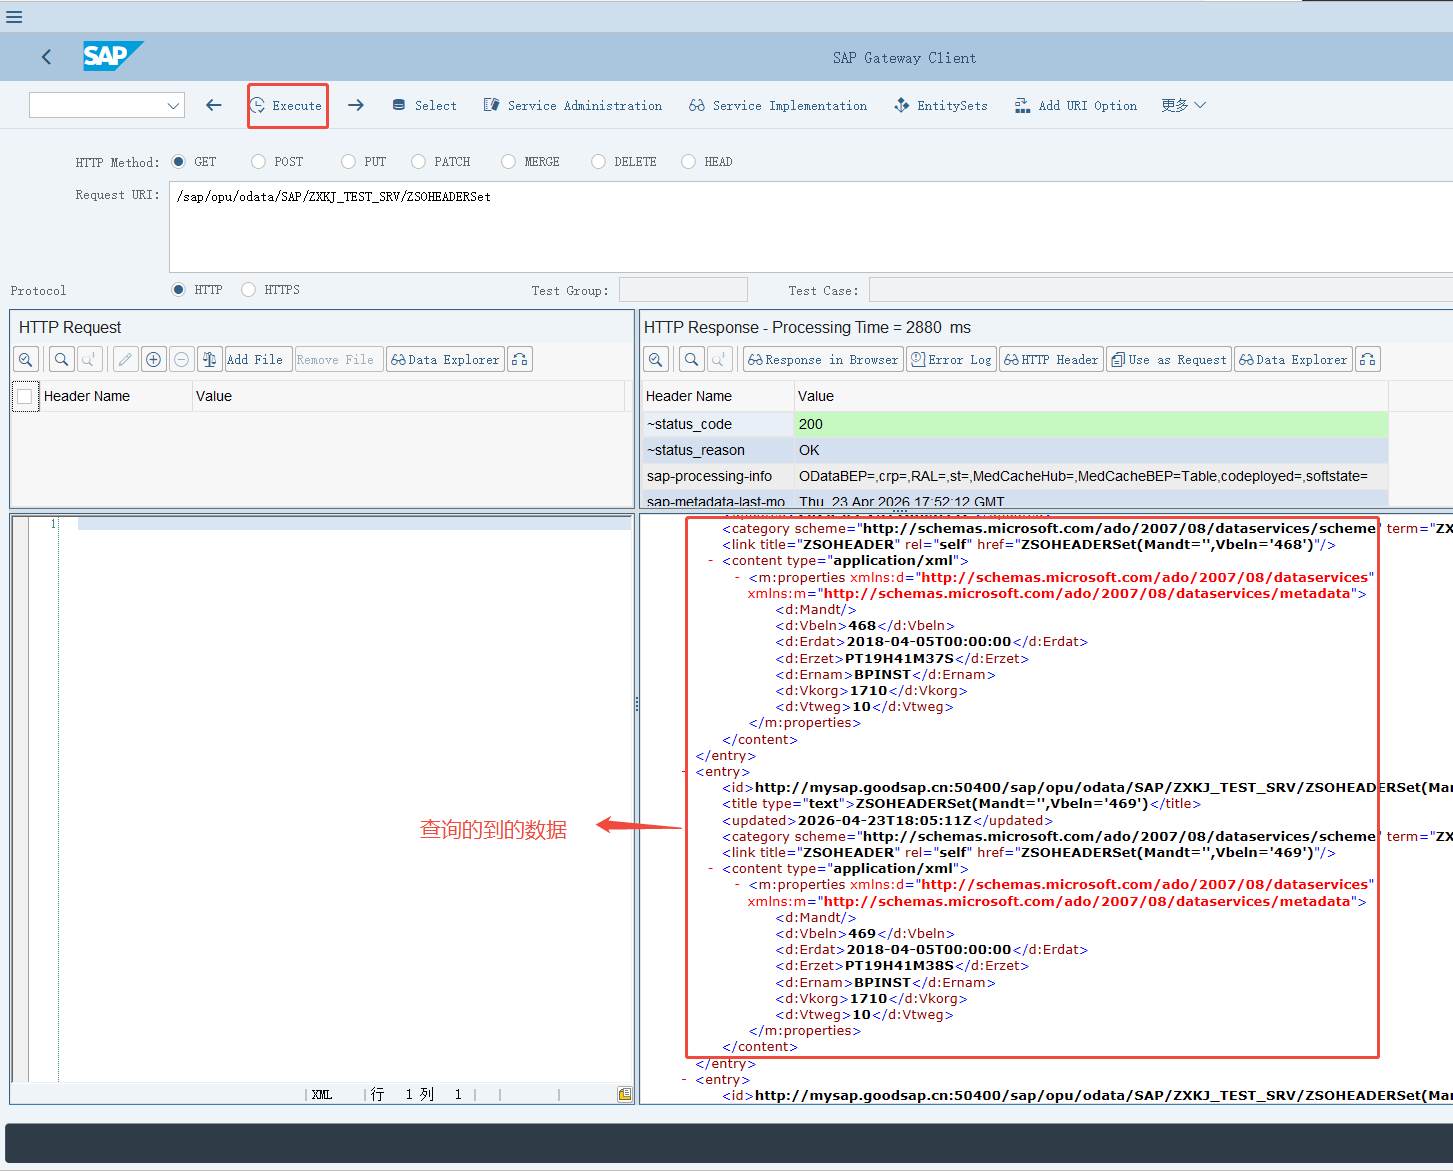This screenshot has height=1171, width=1453.
Task: Click the Test Case input field
Action: tap(1161, 290)
